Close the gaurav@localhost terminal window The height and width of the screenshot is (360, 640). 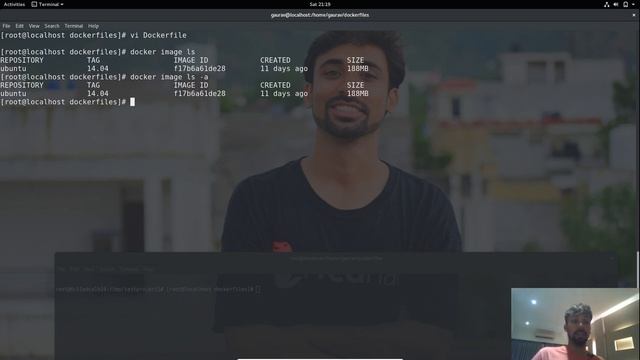634,15
